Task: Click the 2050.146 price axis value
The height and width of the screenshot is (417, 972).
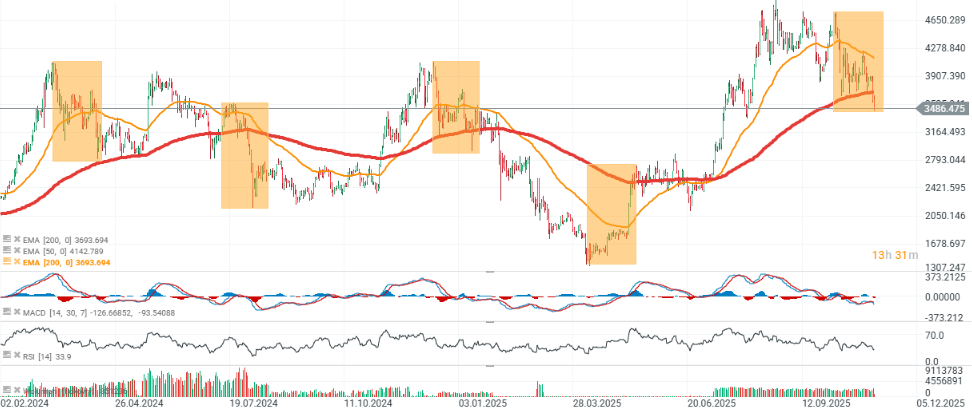Action: [945, 216]
